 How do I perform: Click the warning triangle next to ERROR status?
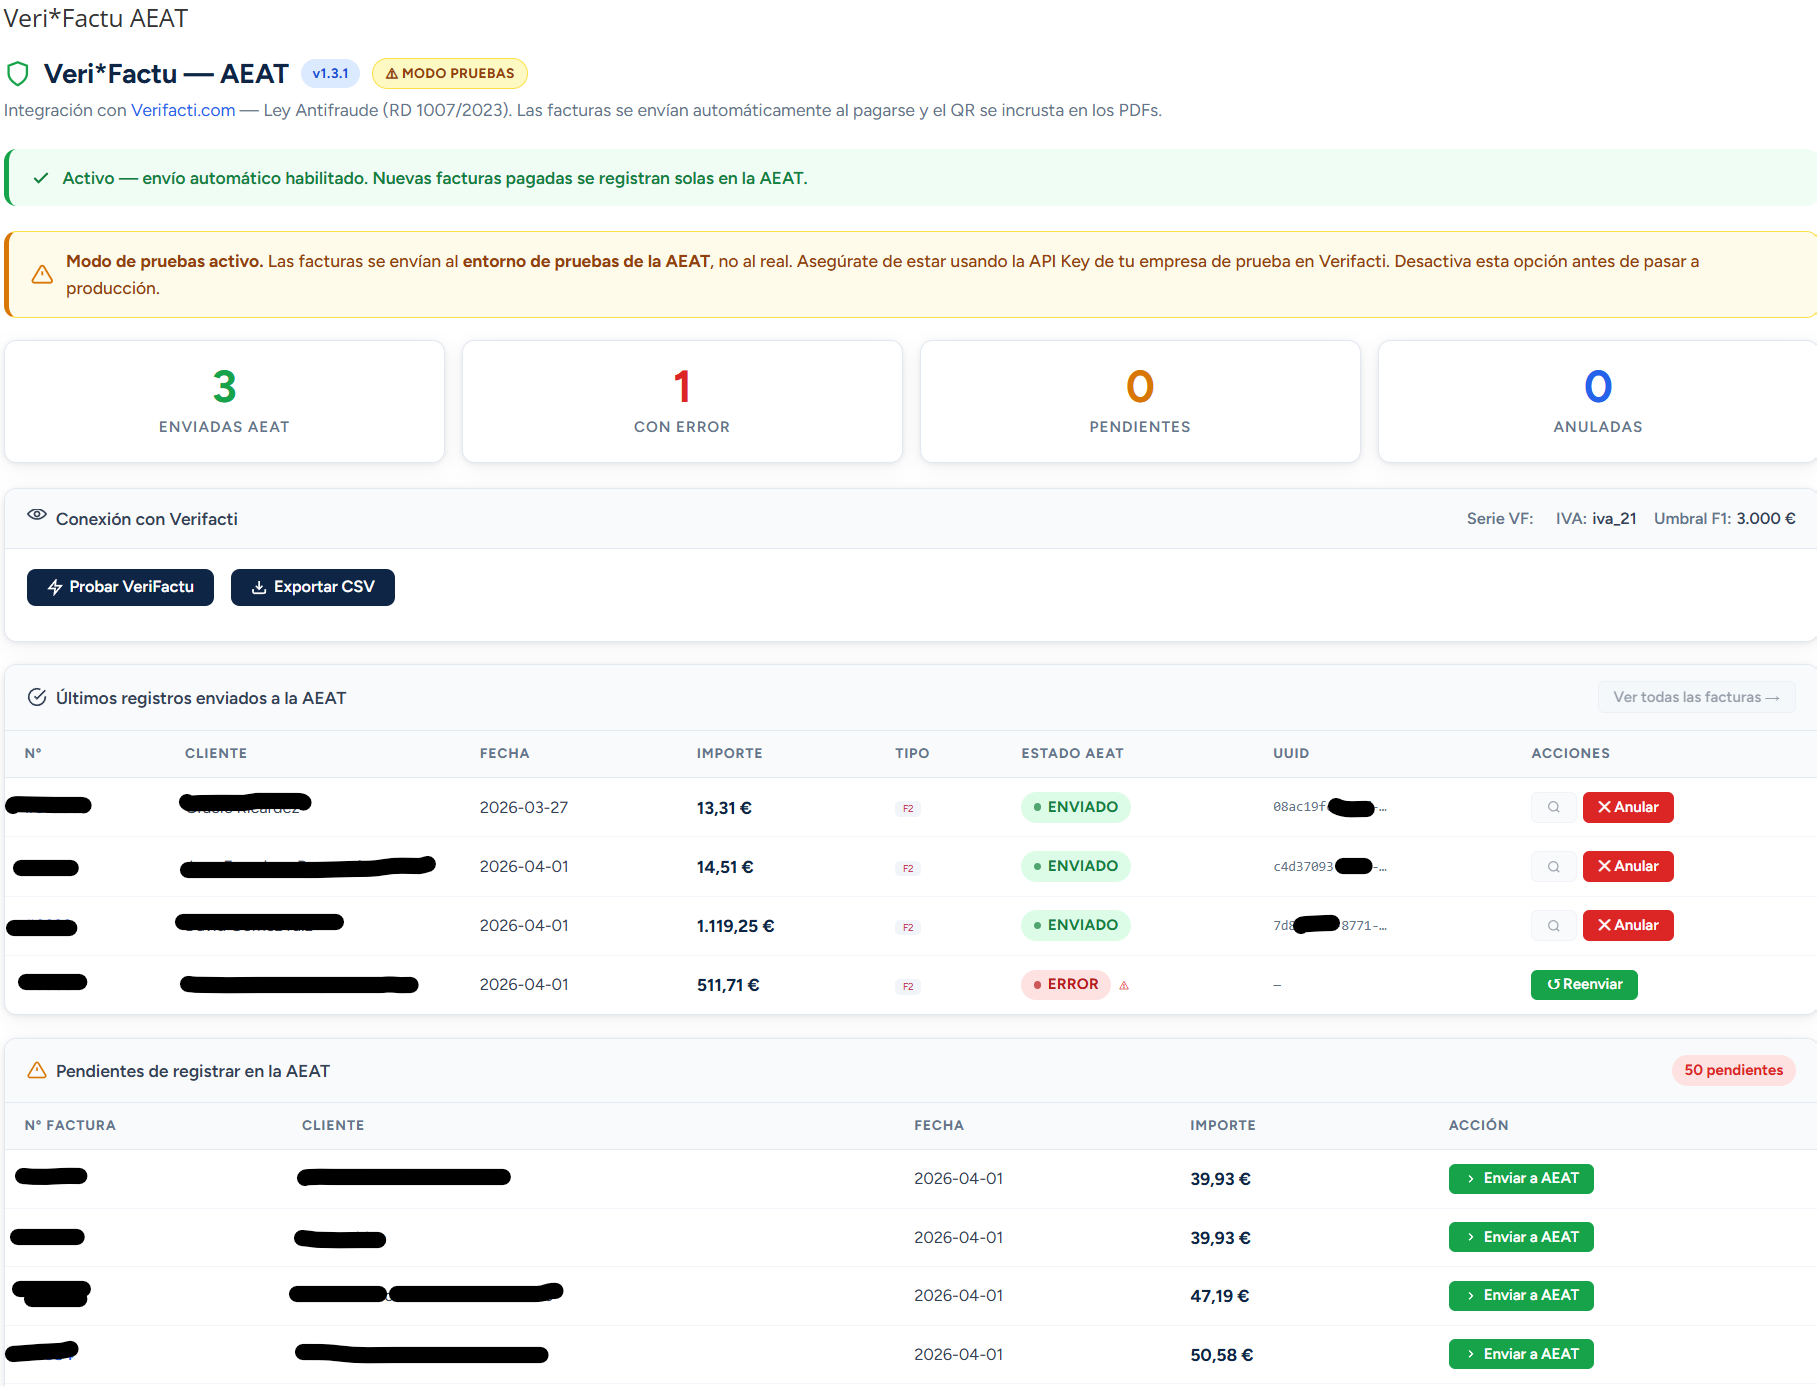click(1124, 985)
